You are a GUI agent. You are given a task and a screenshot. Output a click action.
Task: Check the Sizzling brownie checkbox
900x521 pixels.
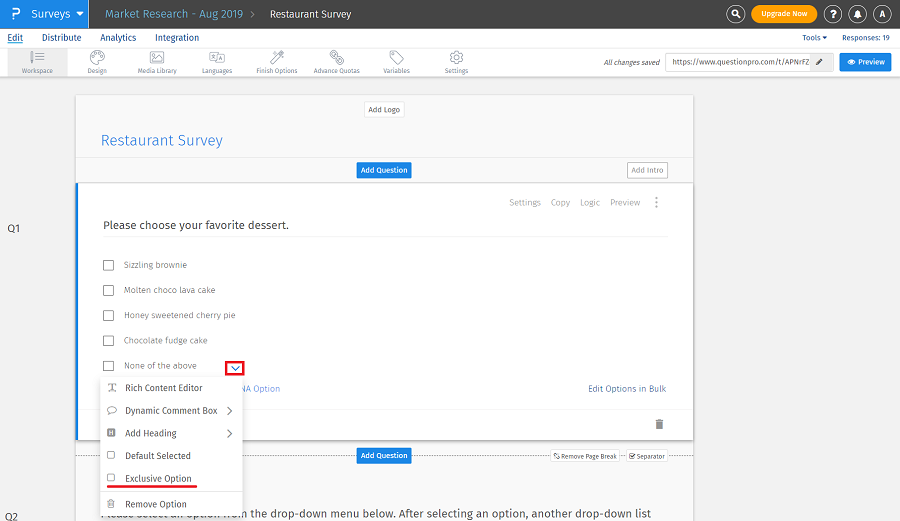point(108,265)
